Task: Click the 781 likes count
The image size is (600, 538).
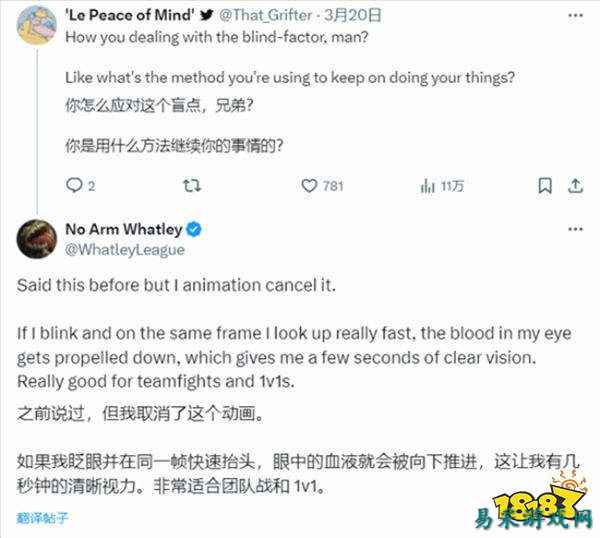Action: (333, 186)
